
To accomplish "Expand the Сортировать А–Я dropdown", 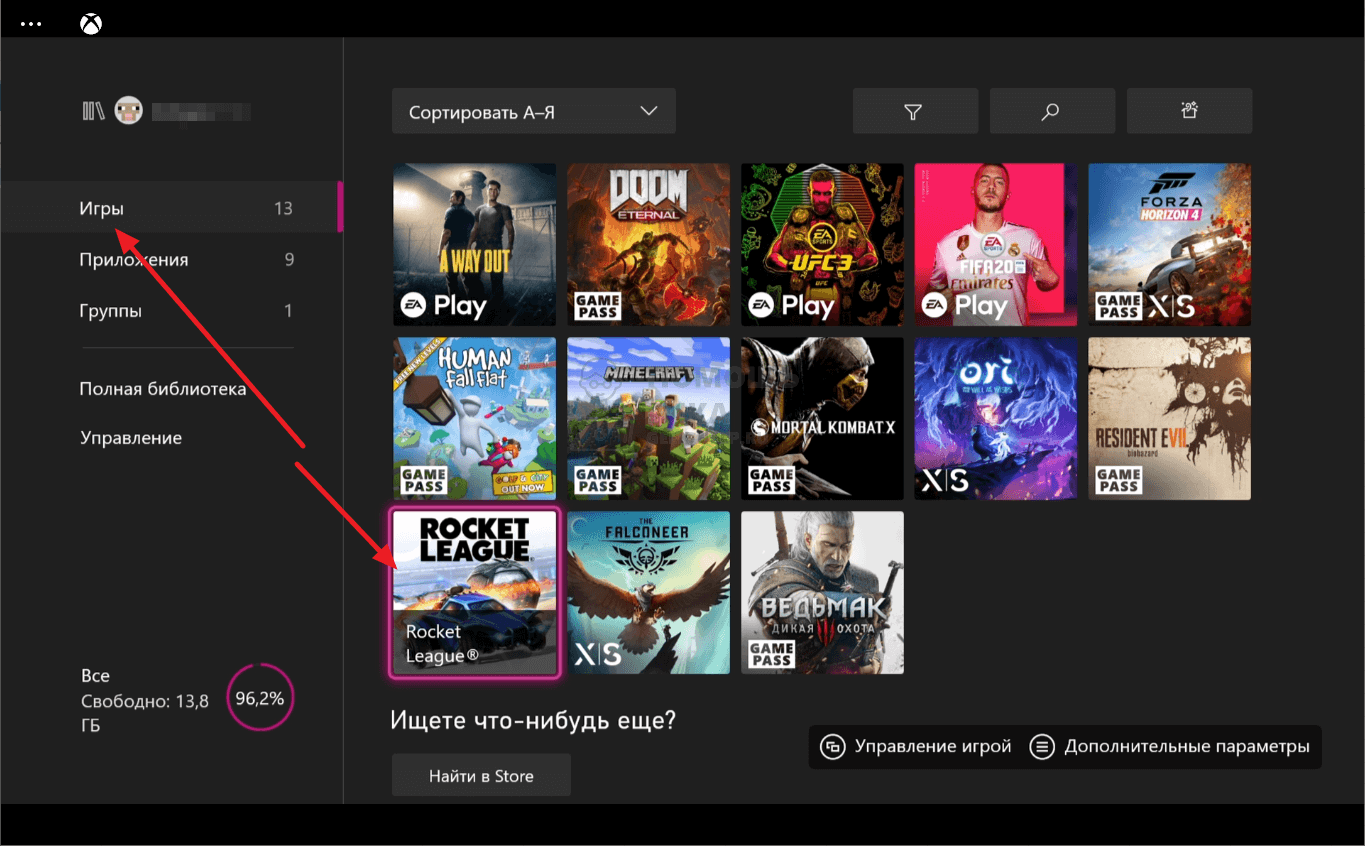I will (x=533, y=111).
